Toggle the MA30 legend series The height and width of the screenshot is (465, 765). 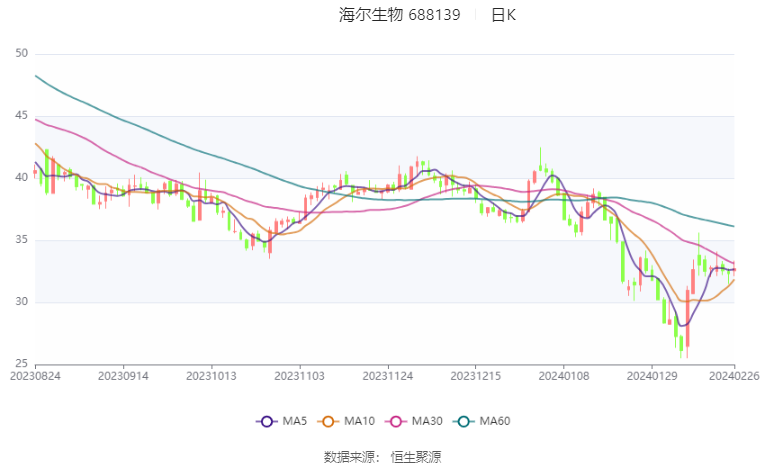click(414, 421)
